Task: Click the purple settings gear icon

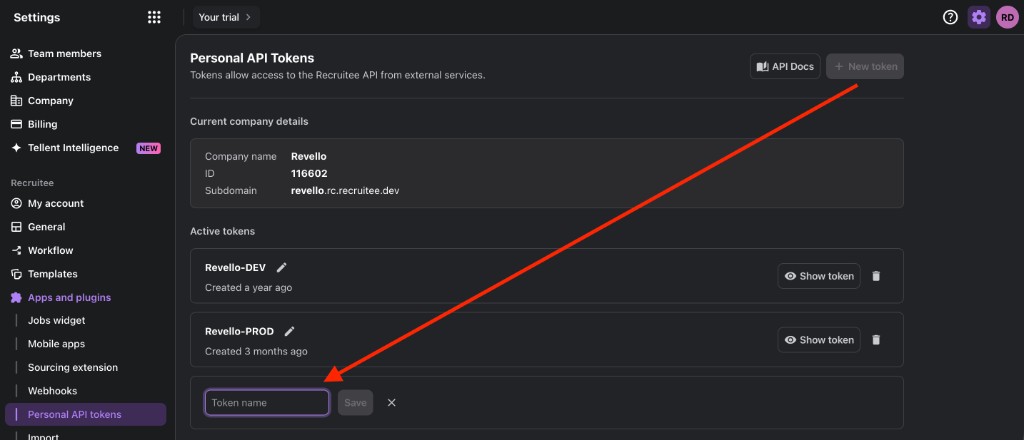Action: coord(978,18)
